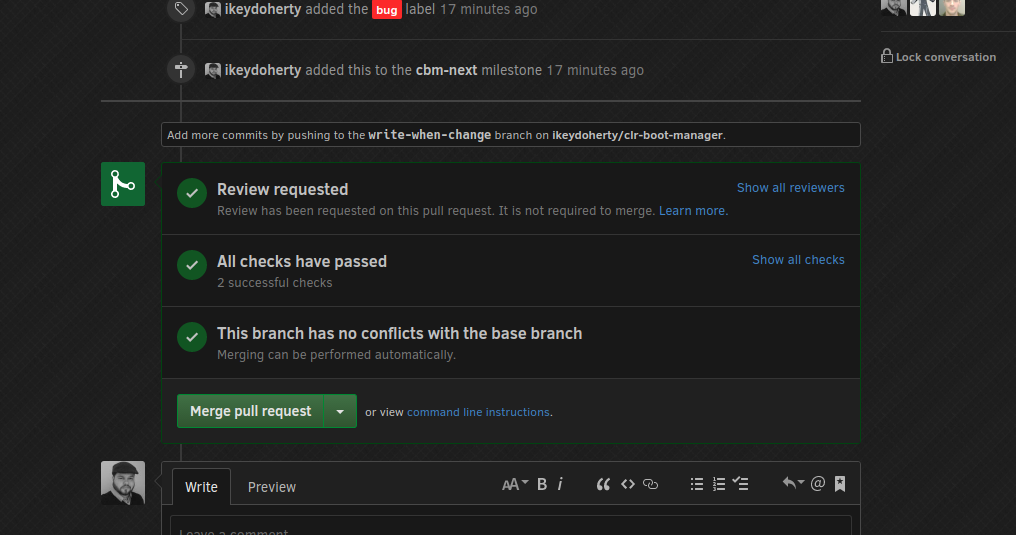Click the no conflicts checkmark icon
This screenshot has height=535, width=1016.
[x=192, y=337]
